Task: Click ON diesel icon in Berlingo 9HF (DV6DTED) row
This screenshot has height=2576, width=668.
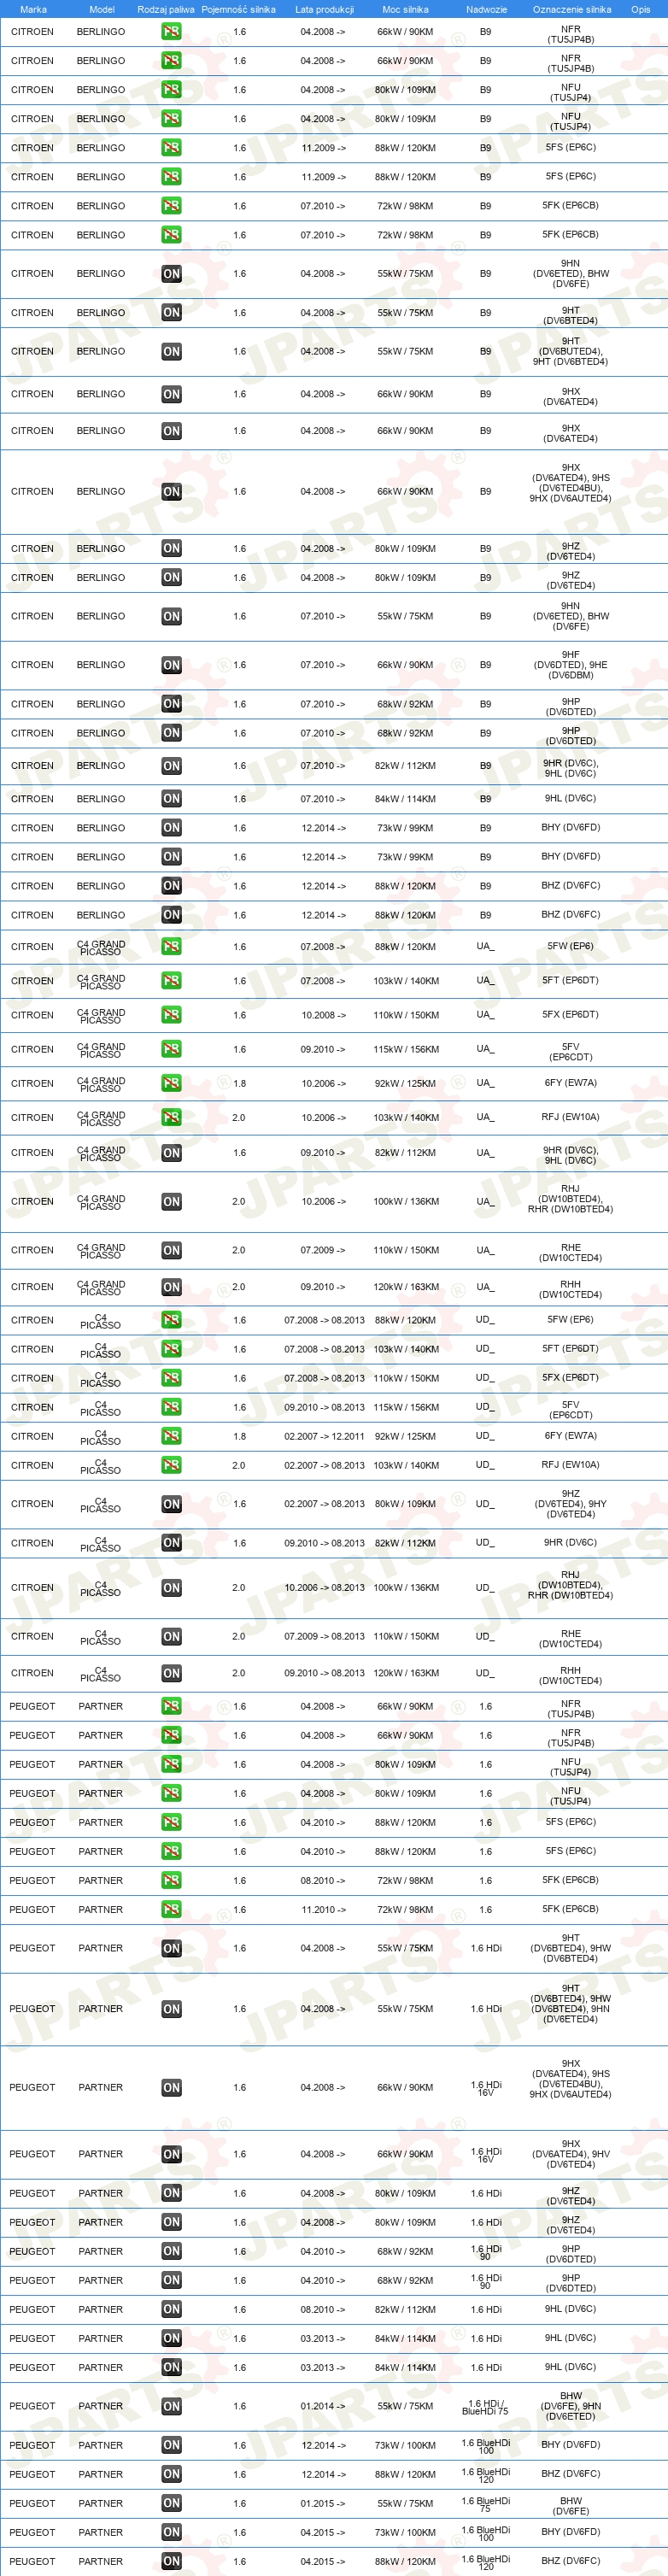Action: 171,665
